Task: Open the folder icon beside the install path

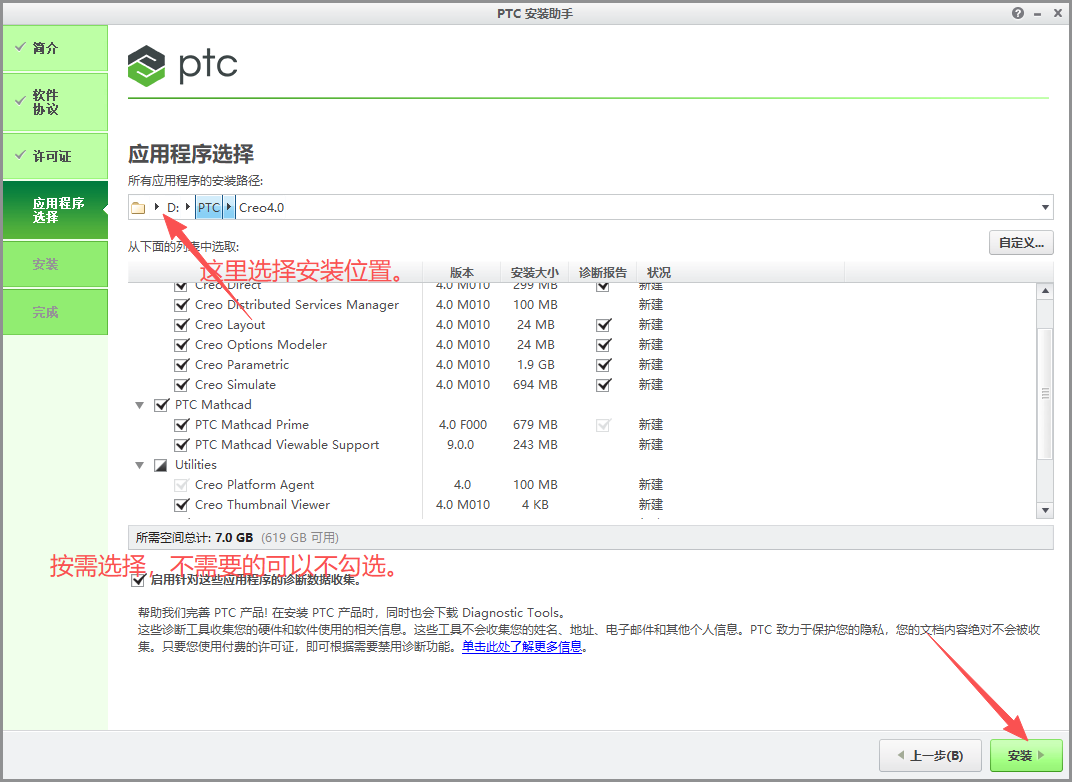Action: (x=138, y=206)
